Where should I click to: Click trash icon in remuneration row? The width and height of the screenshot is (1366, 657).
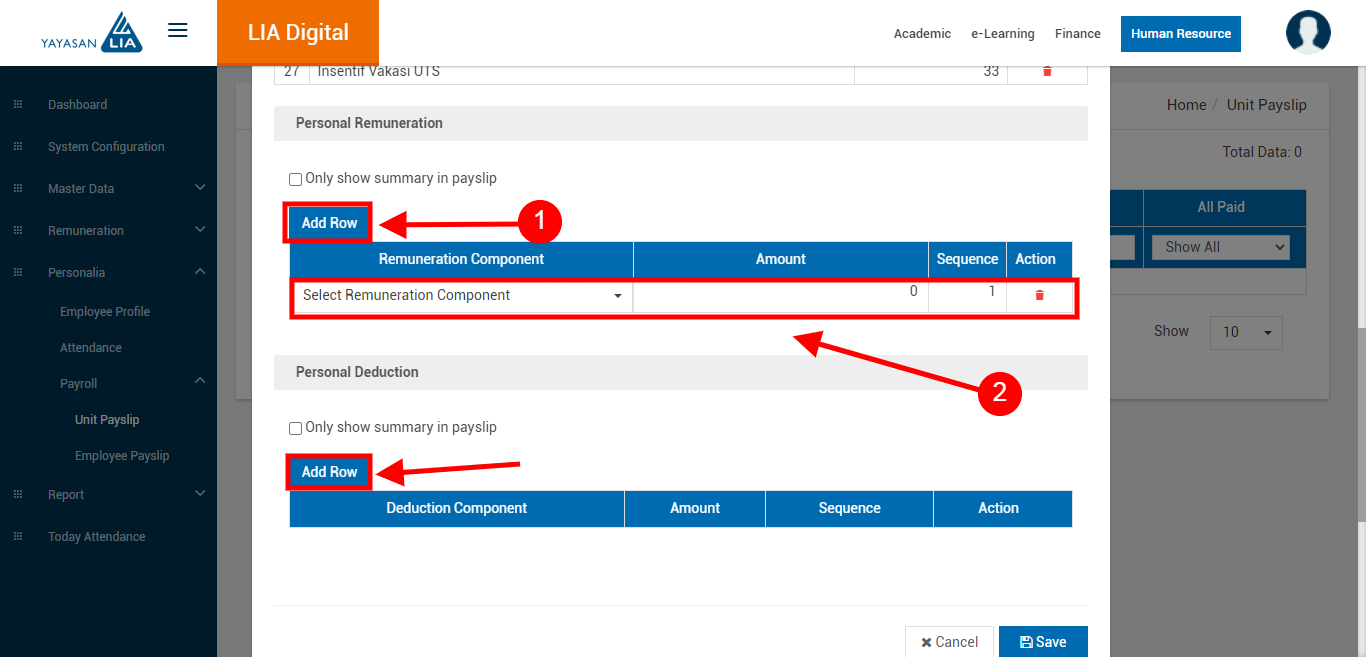[x=1039, y=295]
